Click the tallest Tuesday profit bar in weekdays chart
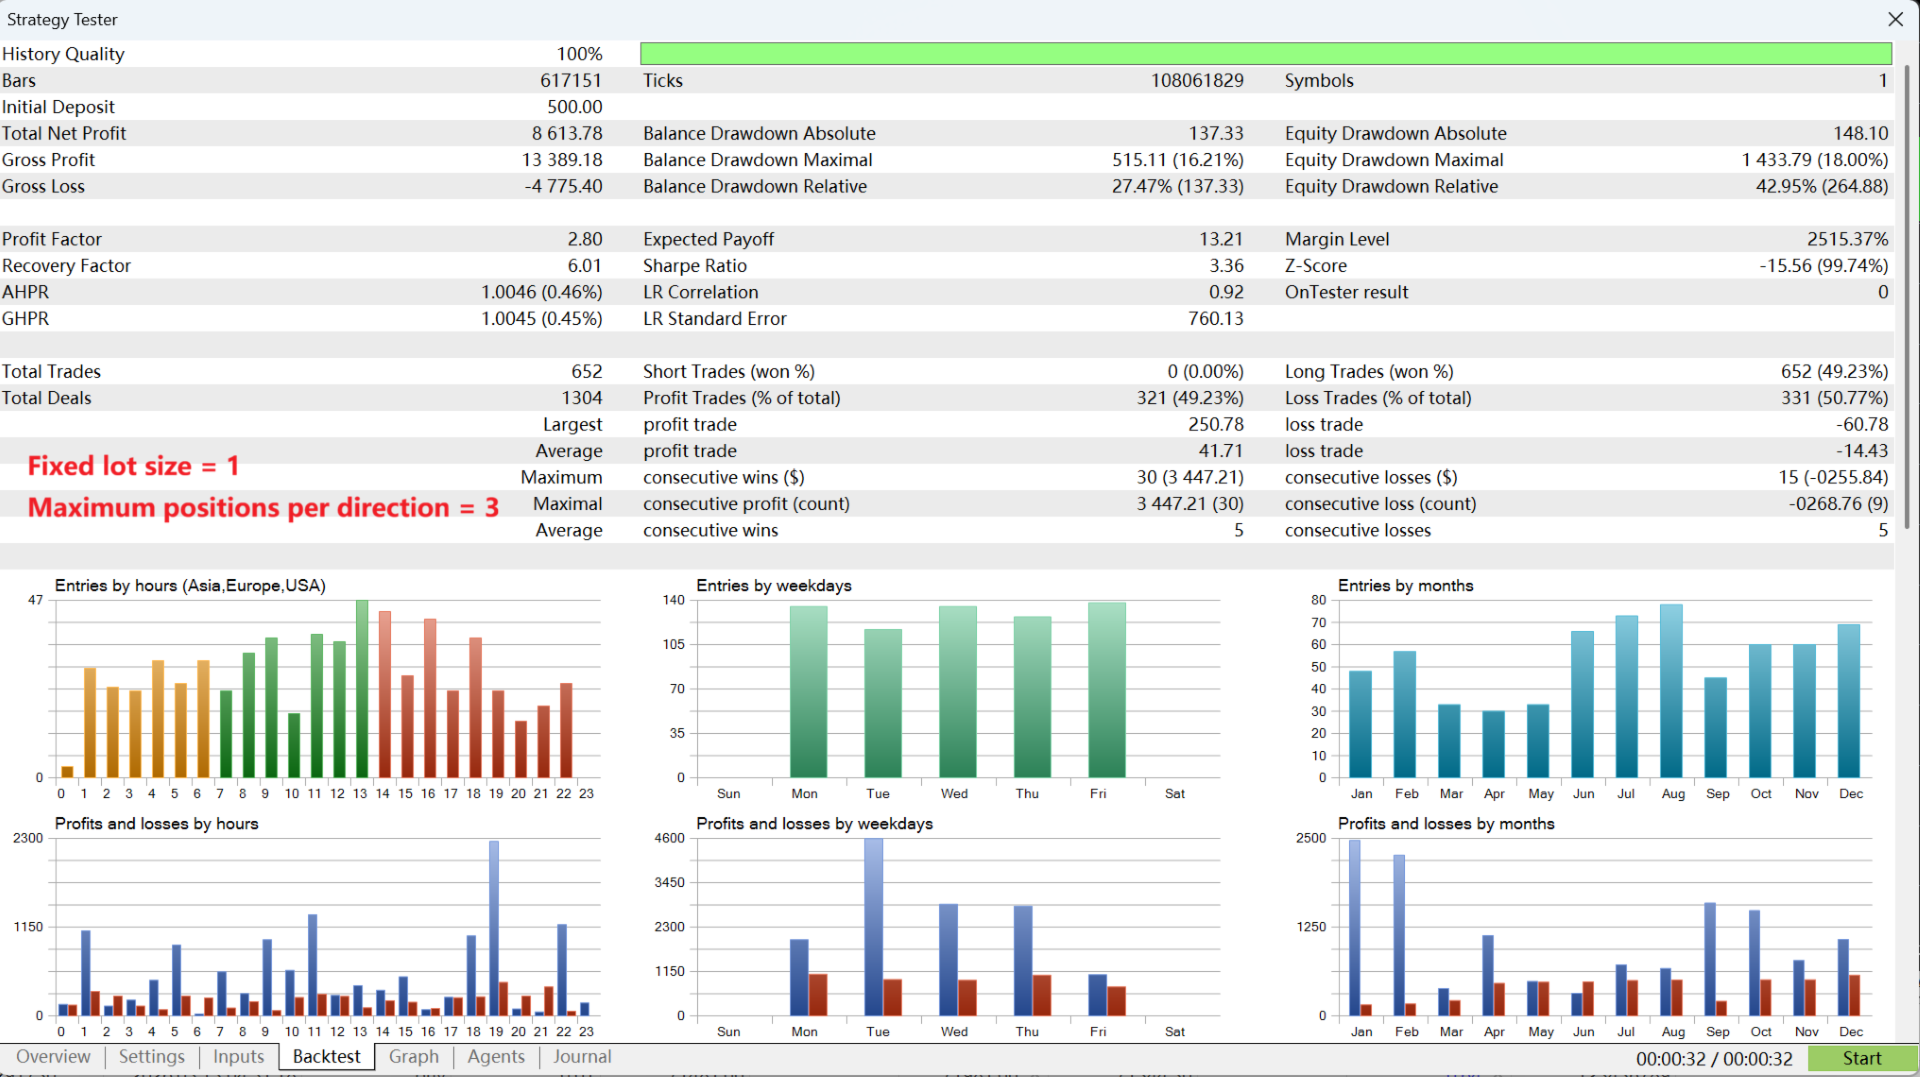Viewport: 1920px width, 1077px height. (x=873, y=925)
